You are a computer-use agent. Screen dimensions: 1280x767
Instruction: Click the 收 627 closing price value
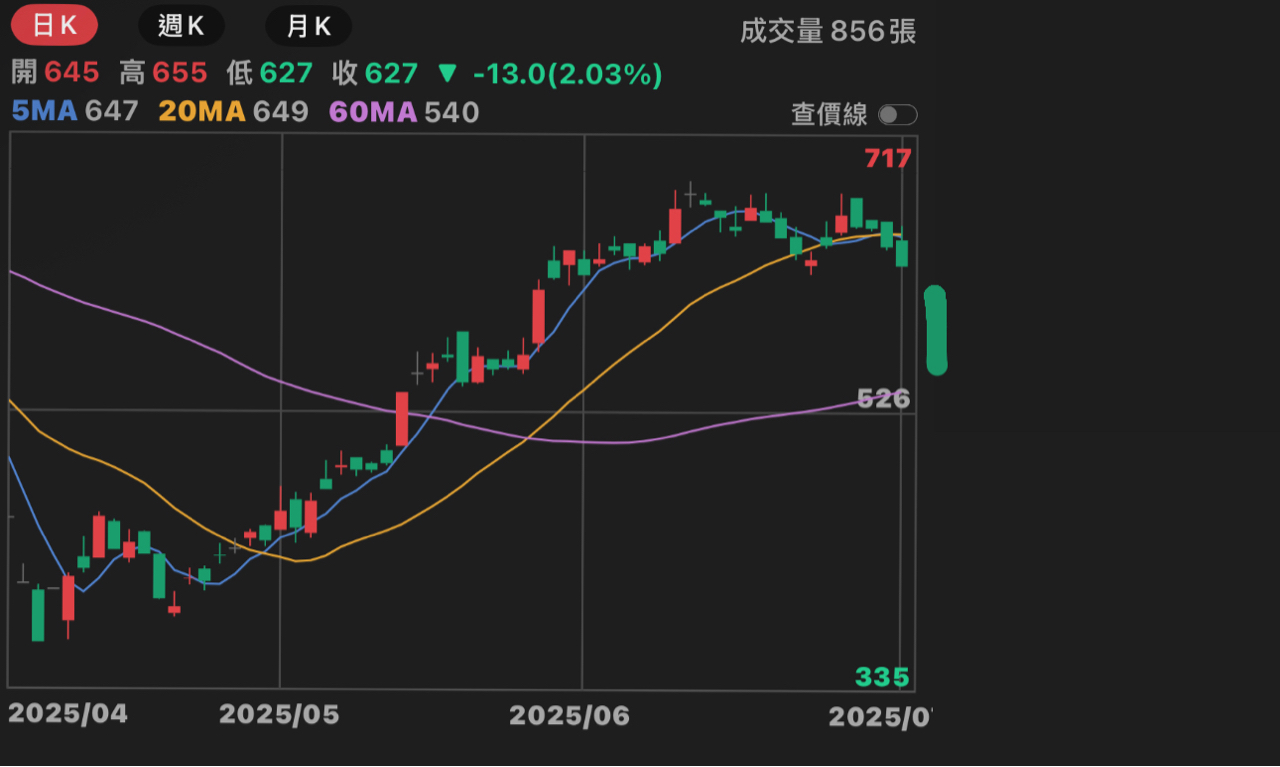point(390,74)
